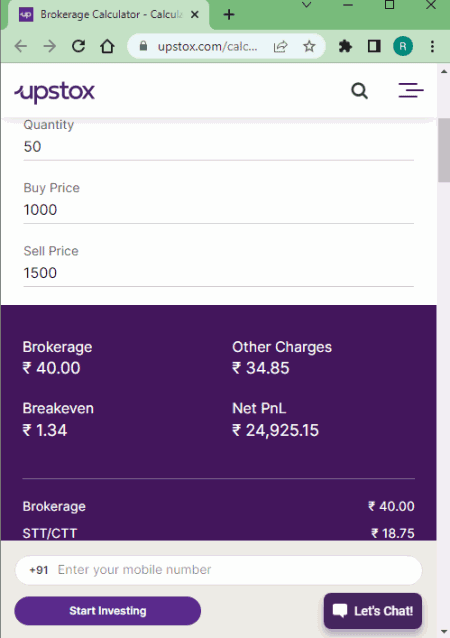This screenshot has width=450, height=638.
Task: Toggle the browser side panel icon
Action: (374, 46)
